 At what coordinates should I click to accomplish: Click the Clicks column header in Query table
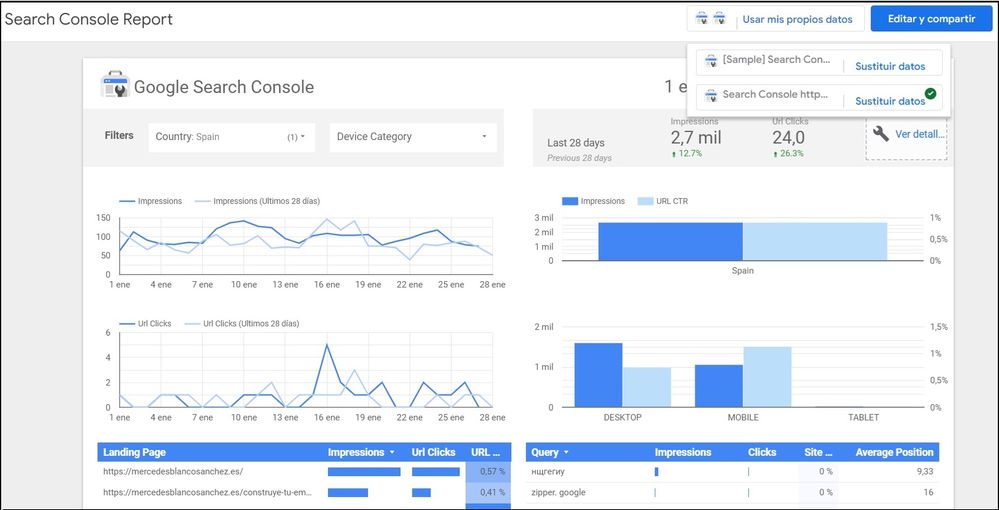[762, 452]
